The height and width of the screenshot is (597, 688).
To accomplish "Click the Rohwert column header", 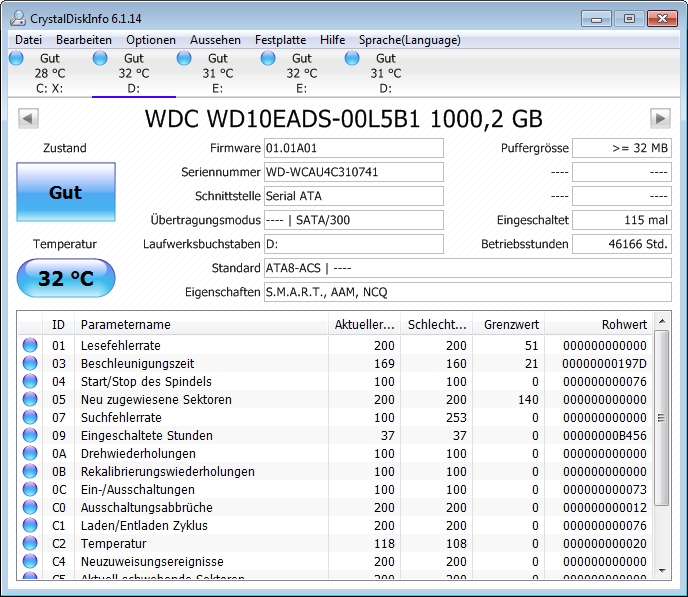I will click(598, 325).
